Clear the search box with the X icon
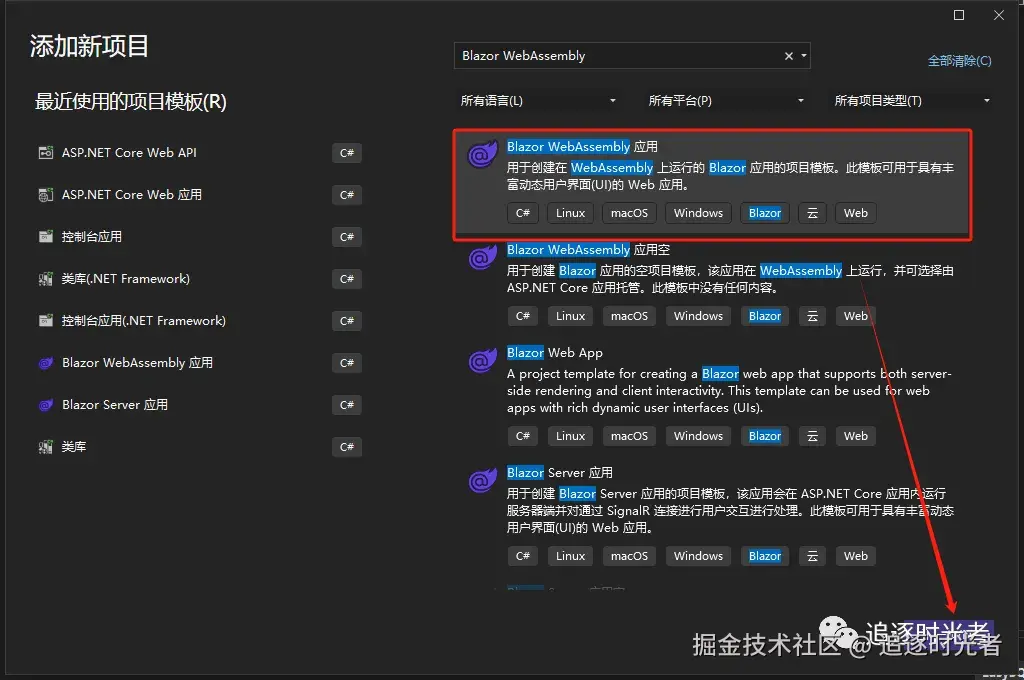The width and height of the screenshot is (1024, 680). [x=788, y=56]
